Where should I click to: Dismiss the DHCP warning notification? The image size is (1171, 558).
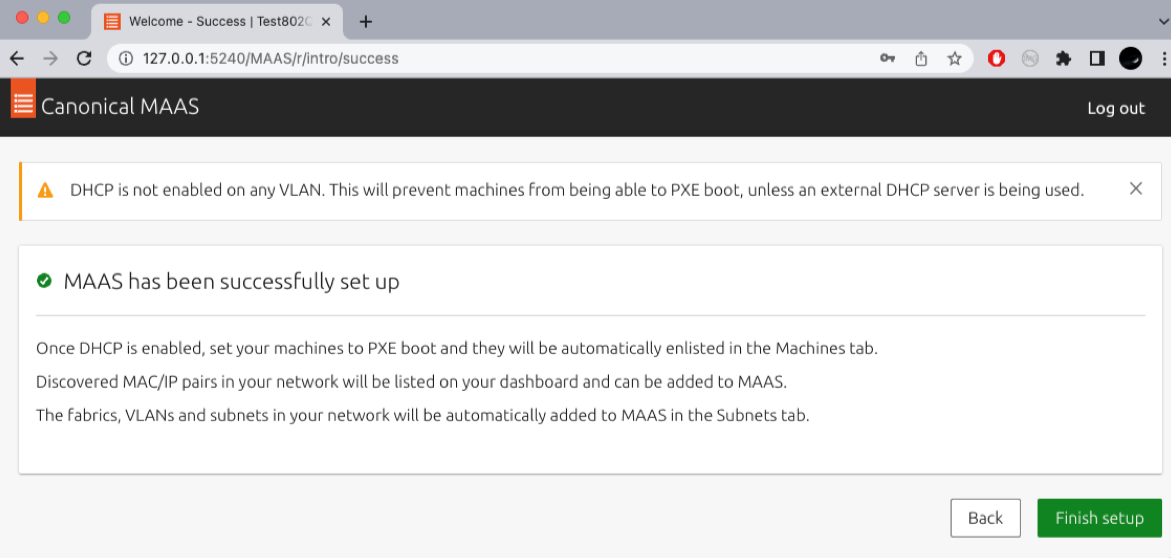click(x=1135, y=188)
